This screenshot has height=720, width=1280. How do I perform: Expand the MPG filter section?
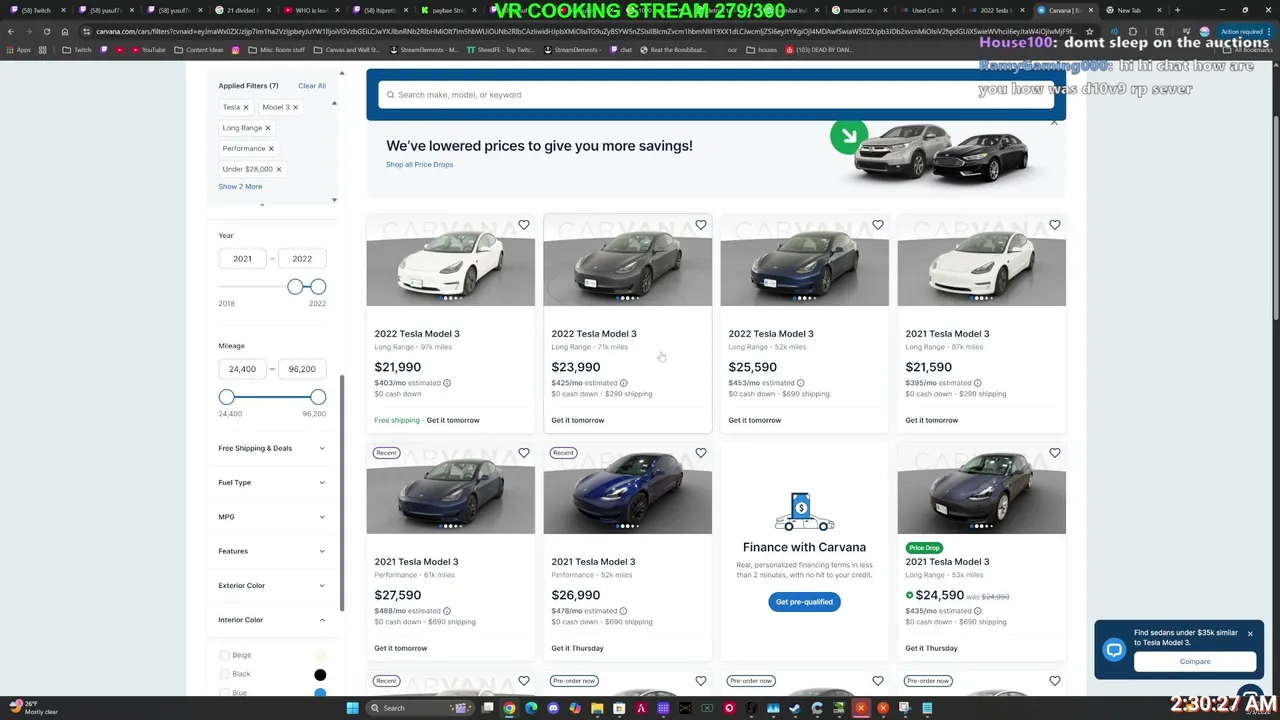pos(272,517)
